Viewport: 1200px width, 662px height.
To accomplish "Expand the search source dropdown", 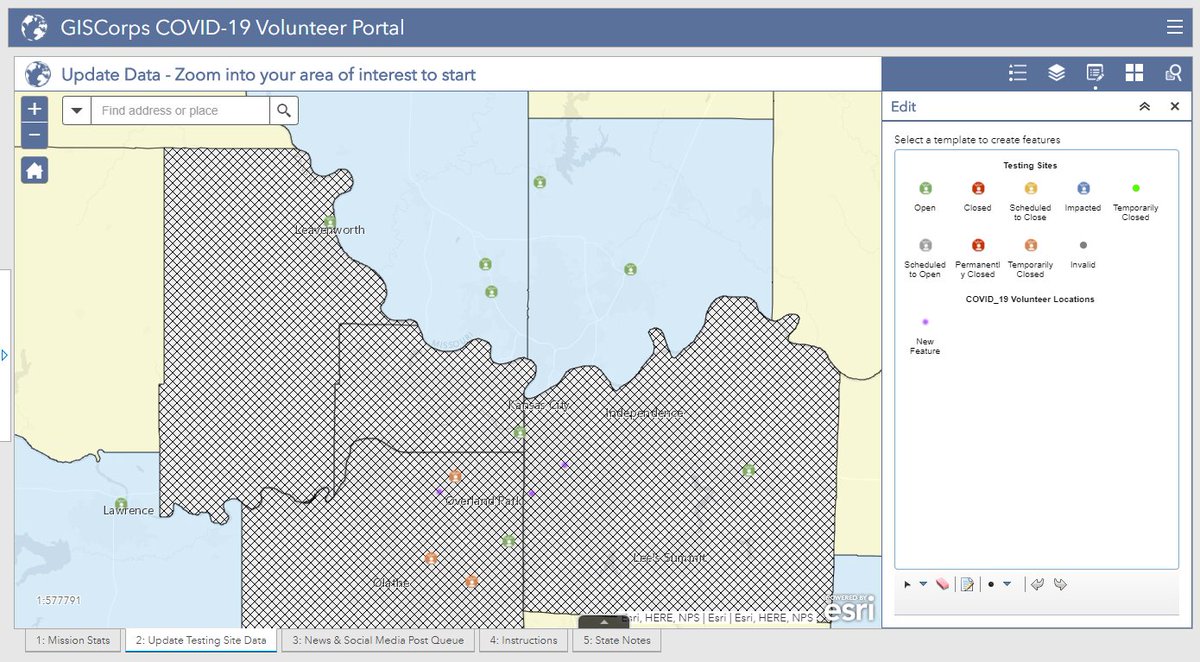I will [77, 111].
